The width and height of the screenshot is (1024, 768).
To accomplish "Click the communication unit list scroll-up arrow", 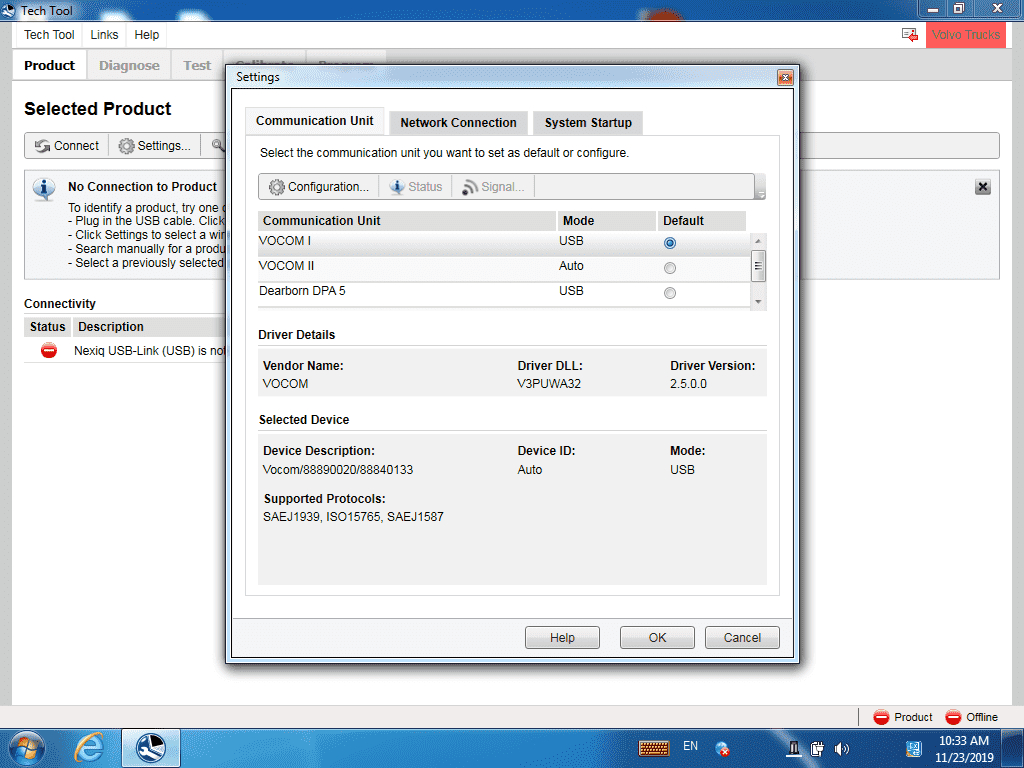I will (758, 241).
